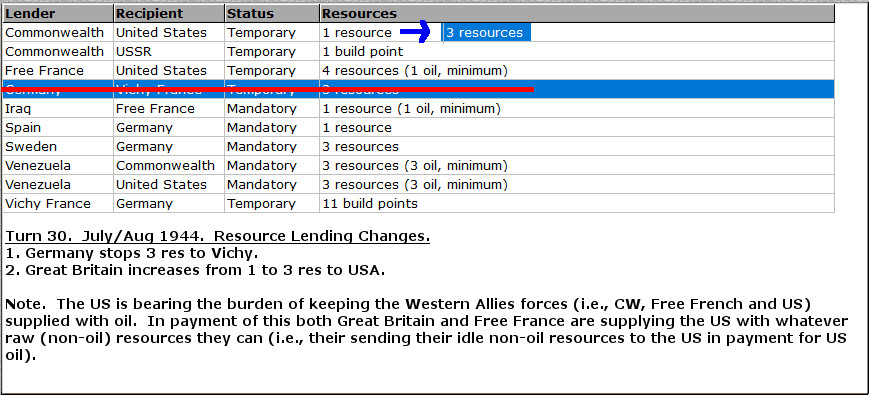Viewport: 869px width, 395px height.
Task: Click the '1 build point' cell
Action: click(577, 52)
